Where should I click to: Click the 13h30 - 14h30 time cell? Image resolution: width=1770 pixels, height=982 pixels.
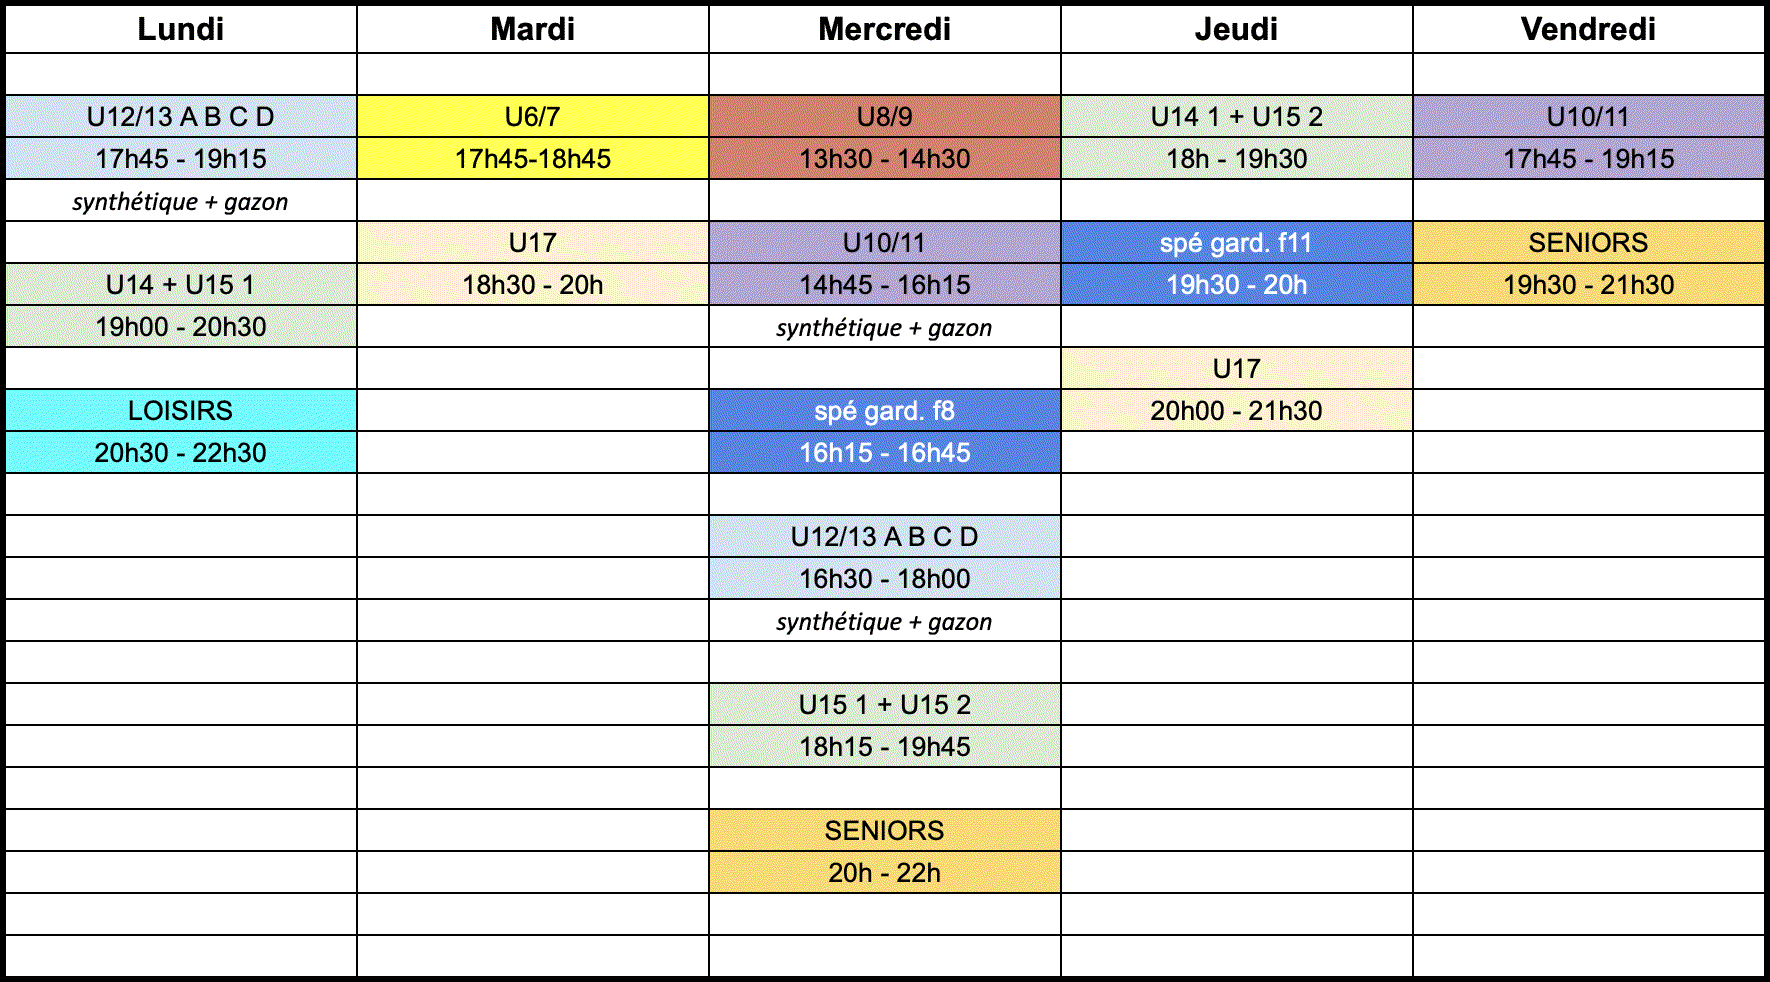coord(885,158)
